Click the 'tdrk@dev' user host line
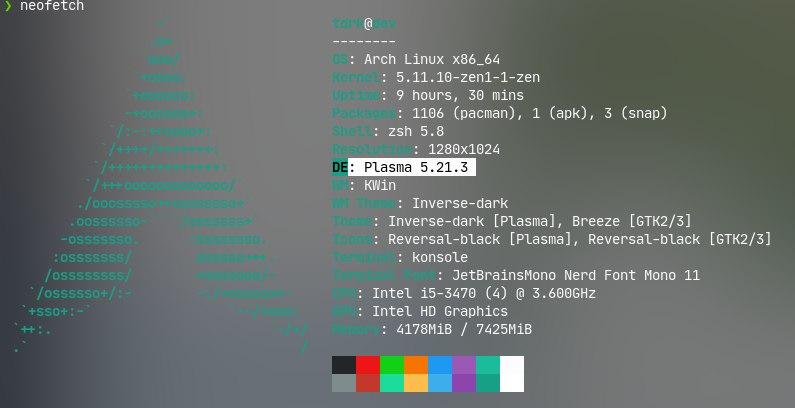 (364, 23)
